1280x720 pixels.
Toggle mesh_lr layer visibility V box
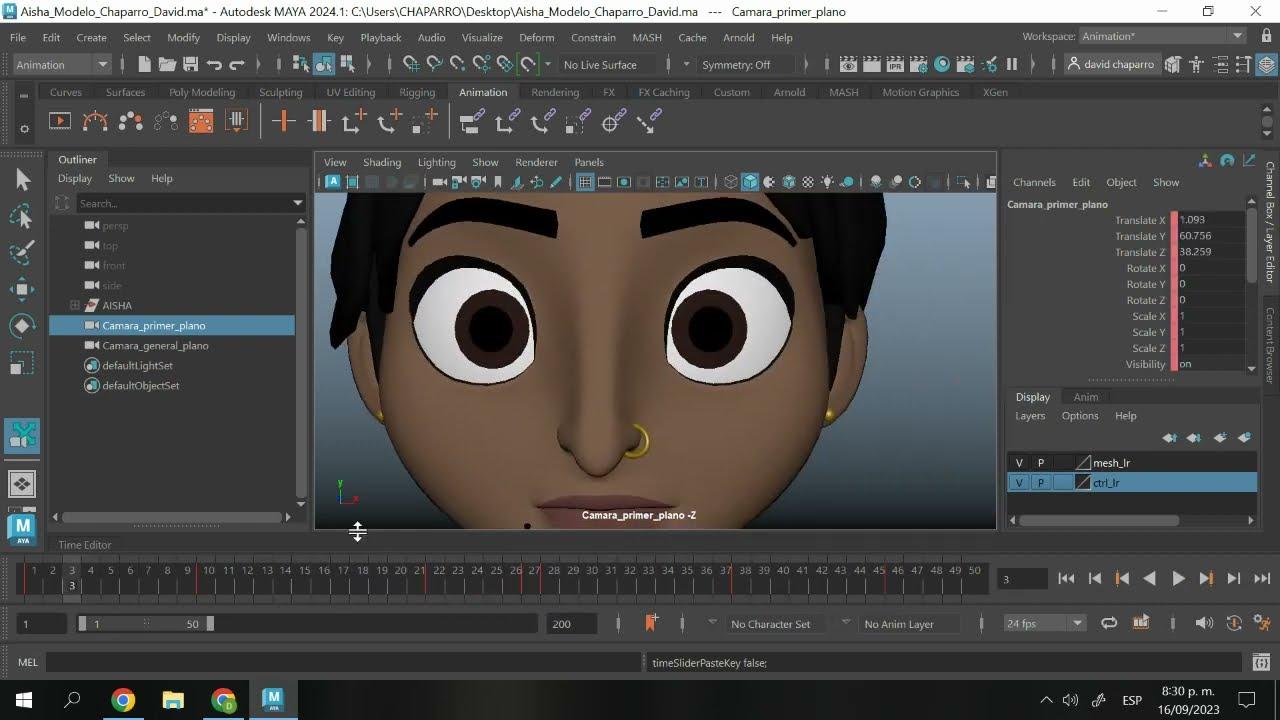(x=1019, y=463)
